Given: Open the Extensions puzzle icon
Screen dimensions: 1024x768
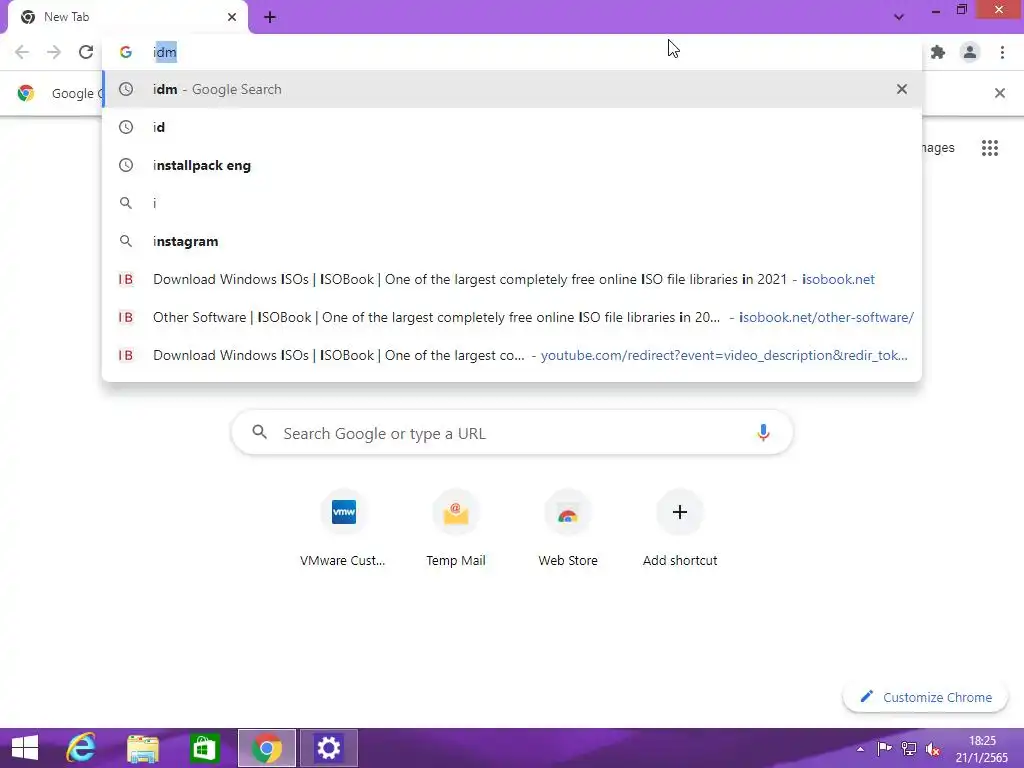Looking at the screenshot, I should click(938, 52).
